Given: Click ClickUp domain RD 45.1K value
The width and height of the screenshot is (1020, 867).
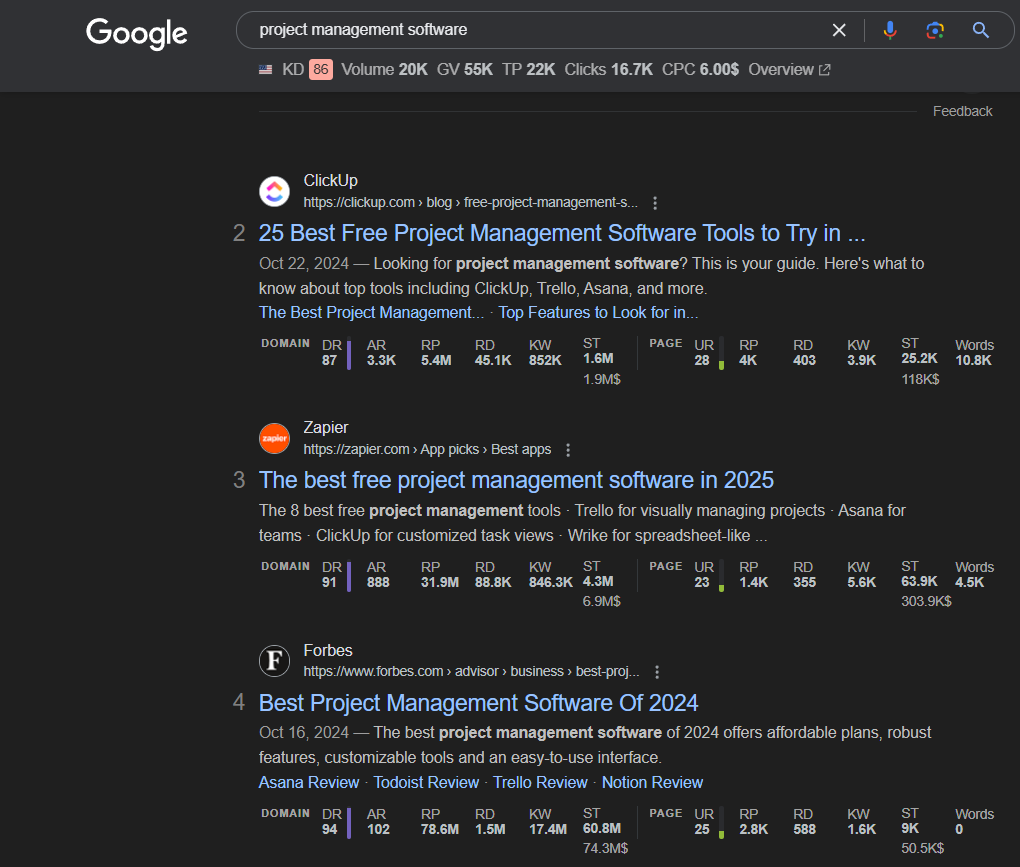Looking at the screenshot, I should 493,360.
